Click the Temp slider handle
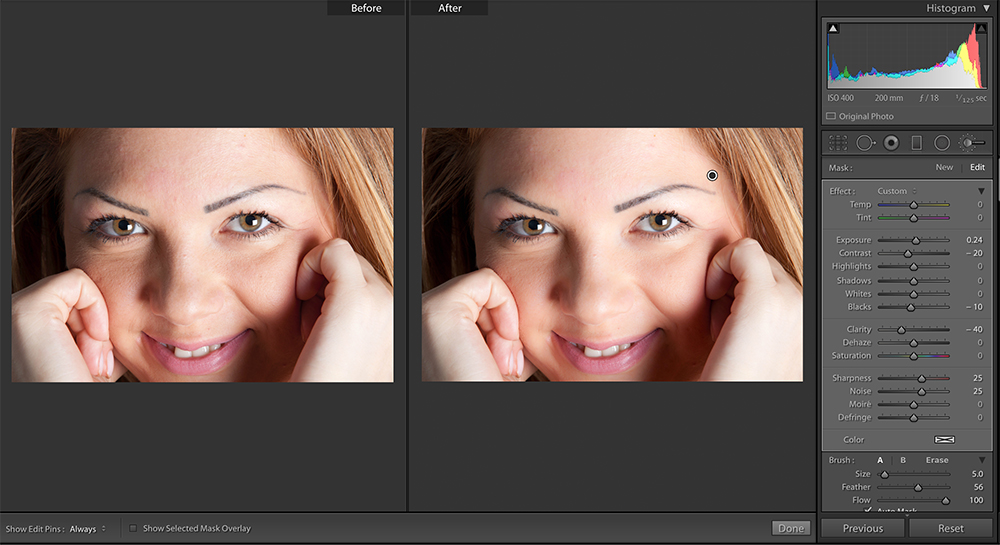 (x=913, y=205)
